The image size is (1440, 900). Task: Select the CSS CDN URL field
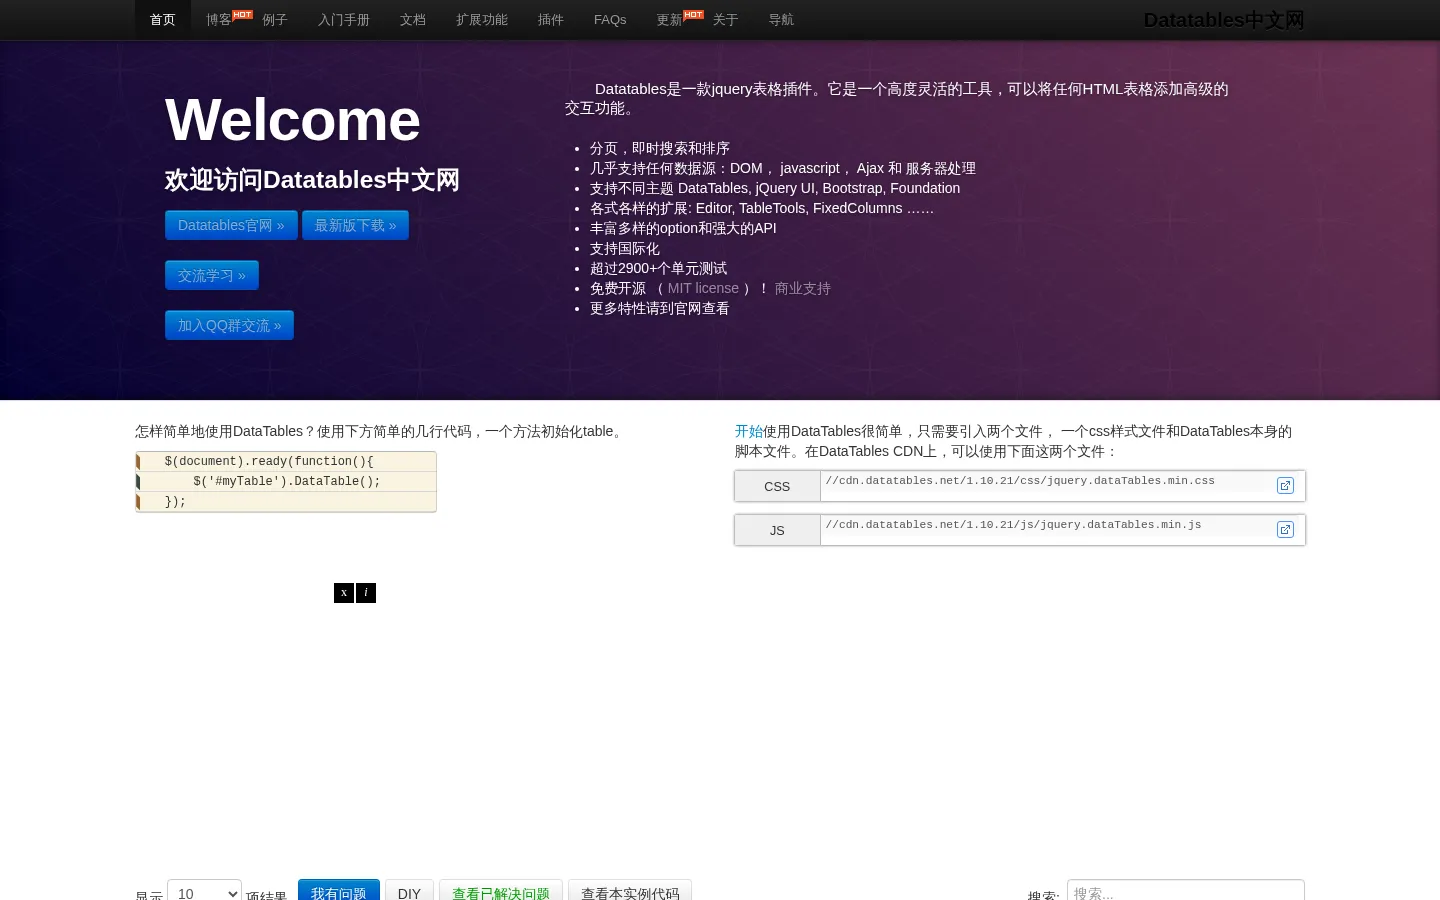pos(1046,486)
